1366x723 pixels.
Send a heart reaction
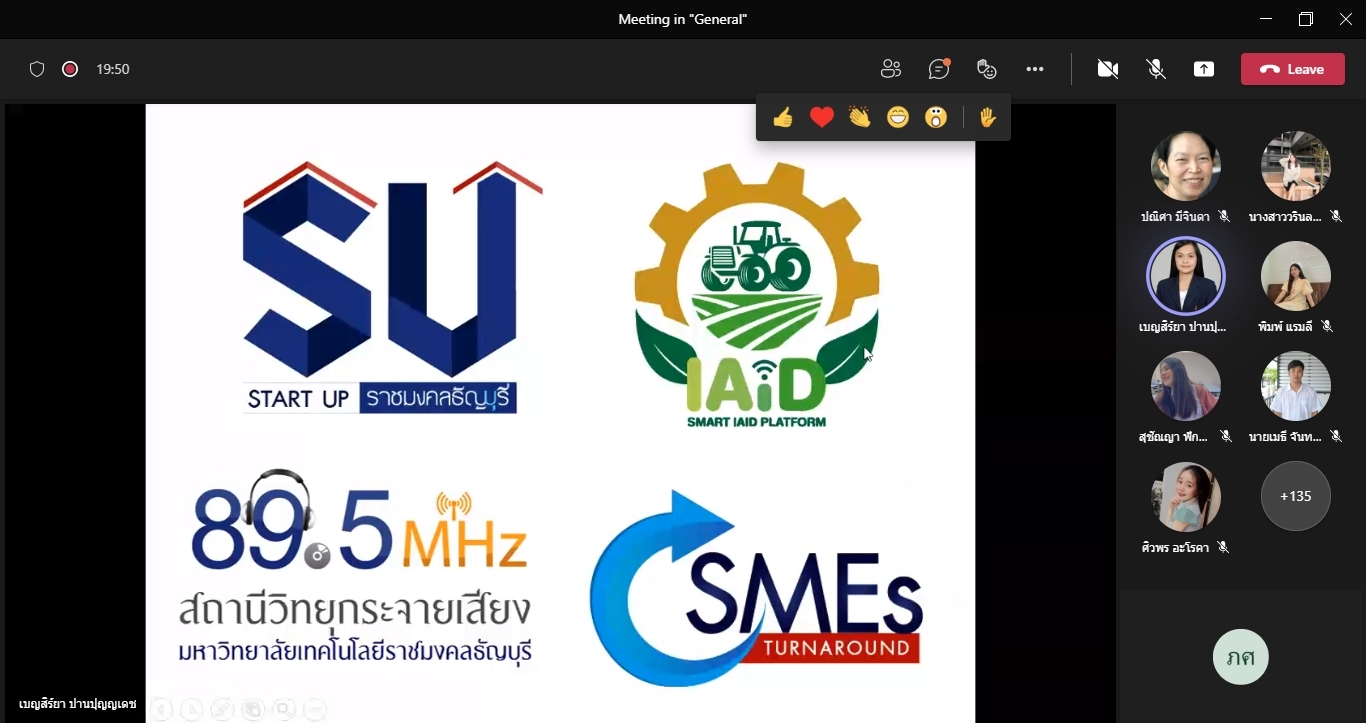point(822,118)
